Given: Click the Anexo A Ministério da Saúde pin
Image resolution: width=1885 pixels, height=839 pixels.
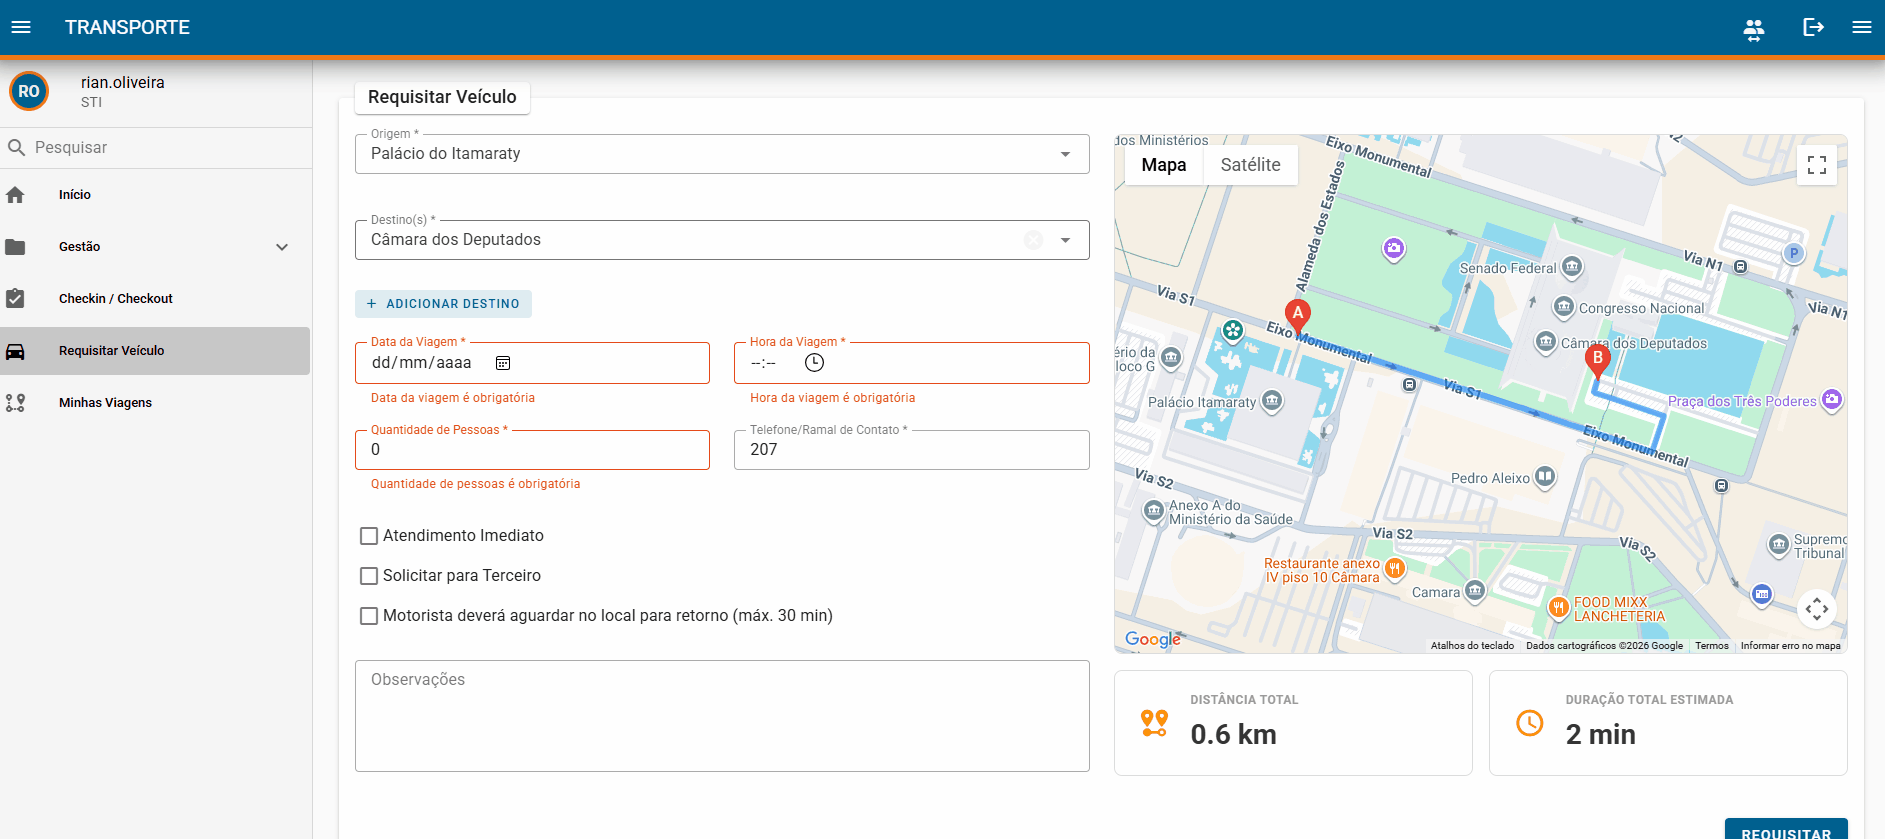Looking at the screenshot, I should click(1154, 511).
